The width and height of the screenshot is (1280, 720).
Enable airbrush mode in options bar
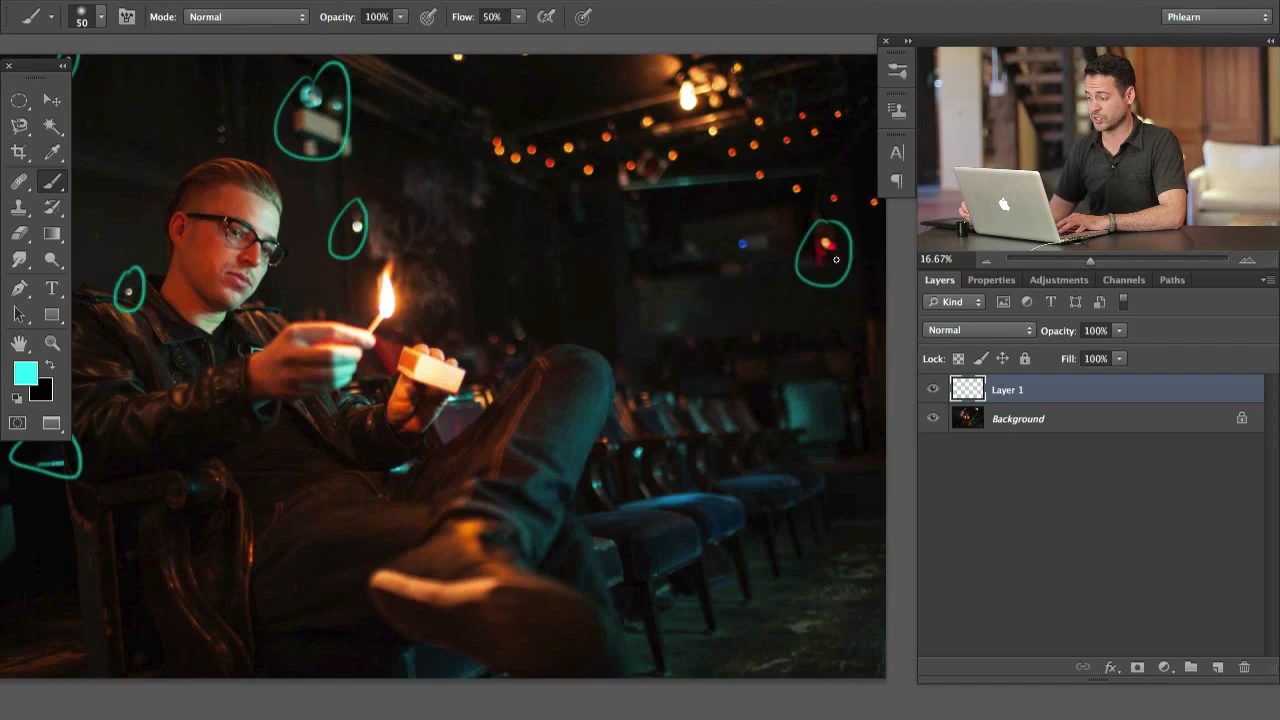click(546, 17)
